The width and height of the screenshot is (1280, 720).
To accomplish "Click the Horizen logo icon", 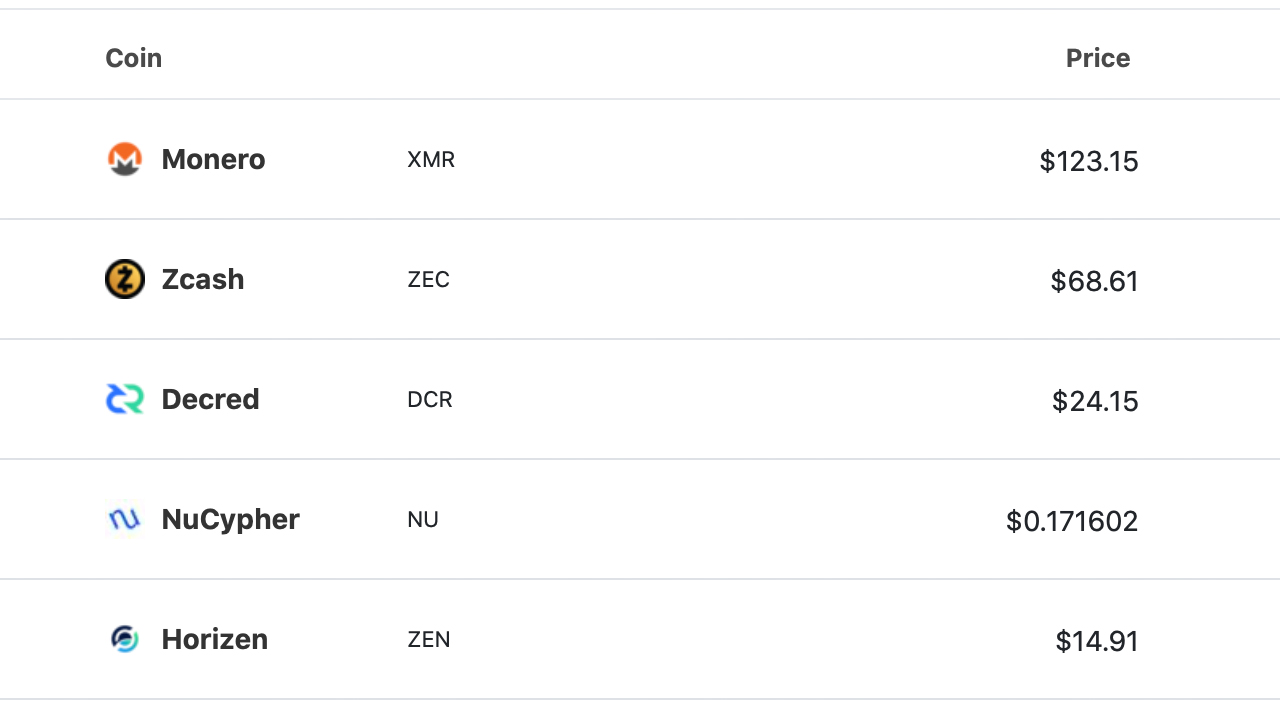I will pos(123,639).
